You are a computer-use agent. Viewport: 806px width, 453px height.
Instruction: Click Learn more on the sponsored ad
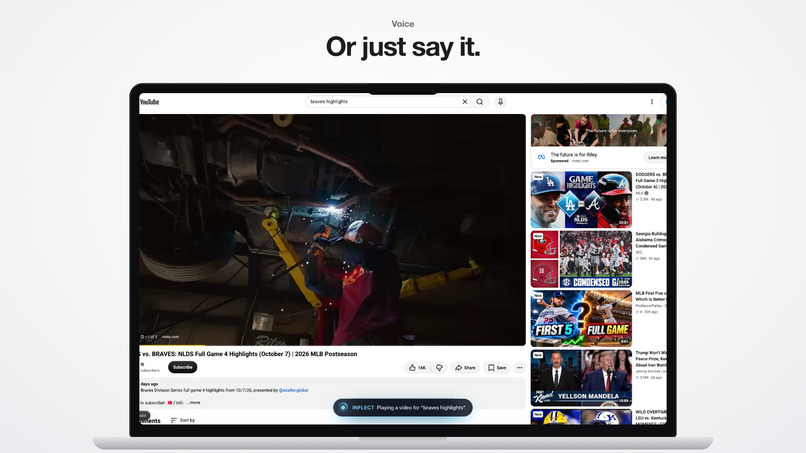pos(655,157)
